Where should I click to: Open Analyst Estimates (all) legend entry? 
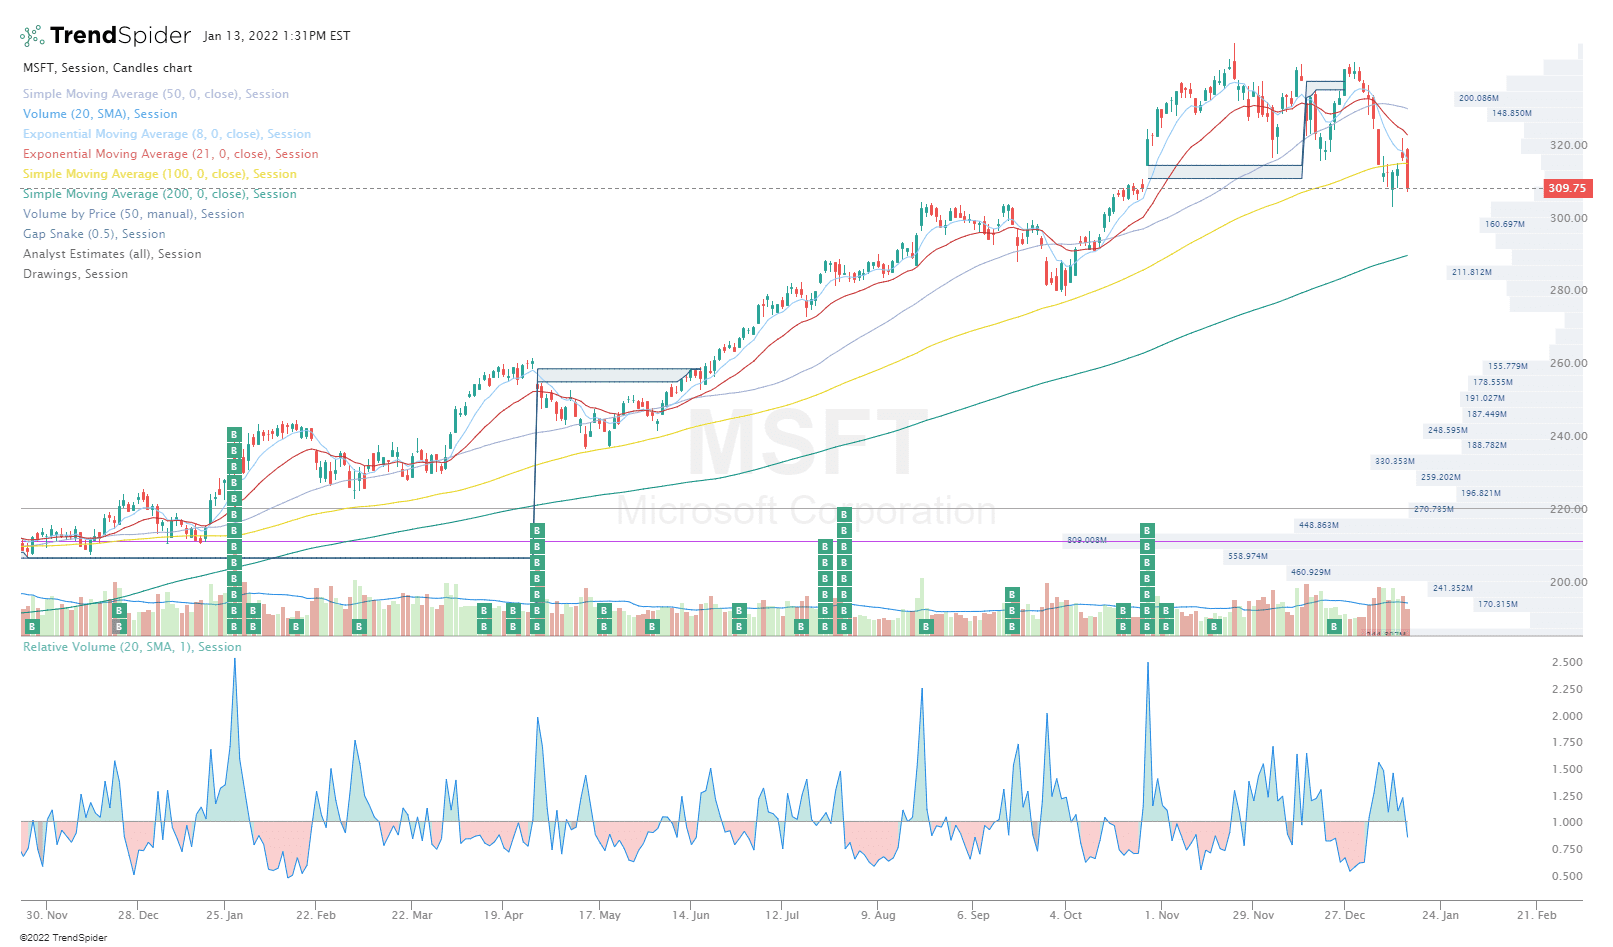[x=112, y=254]
